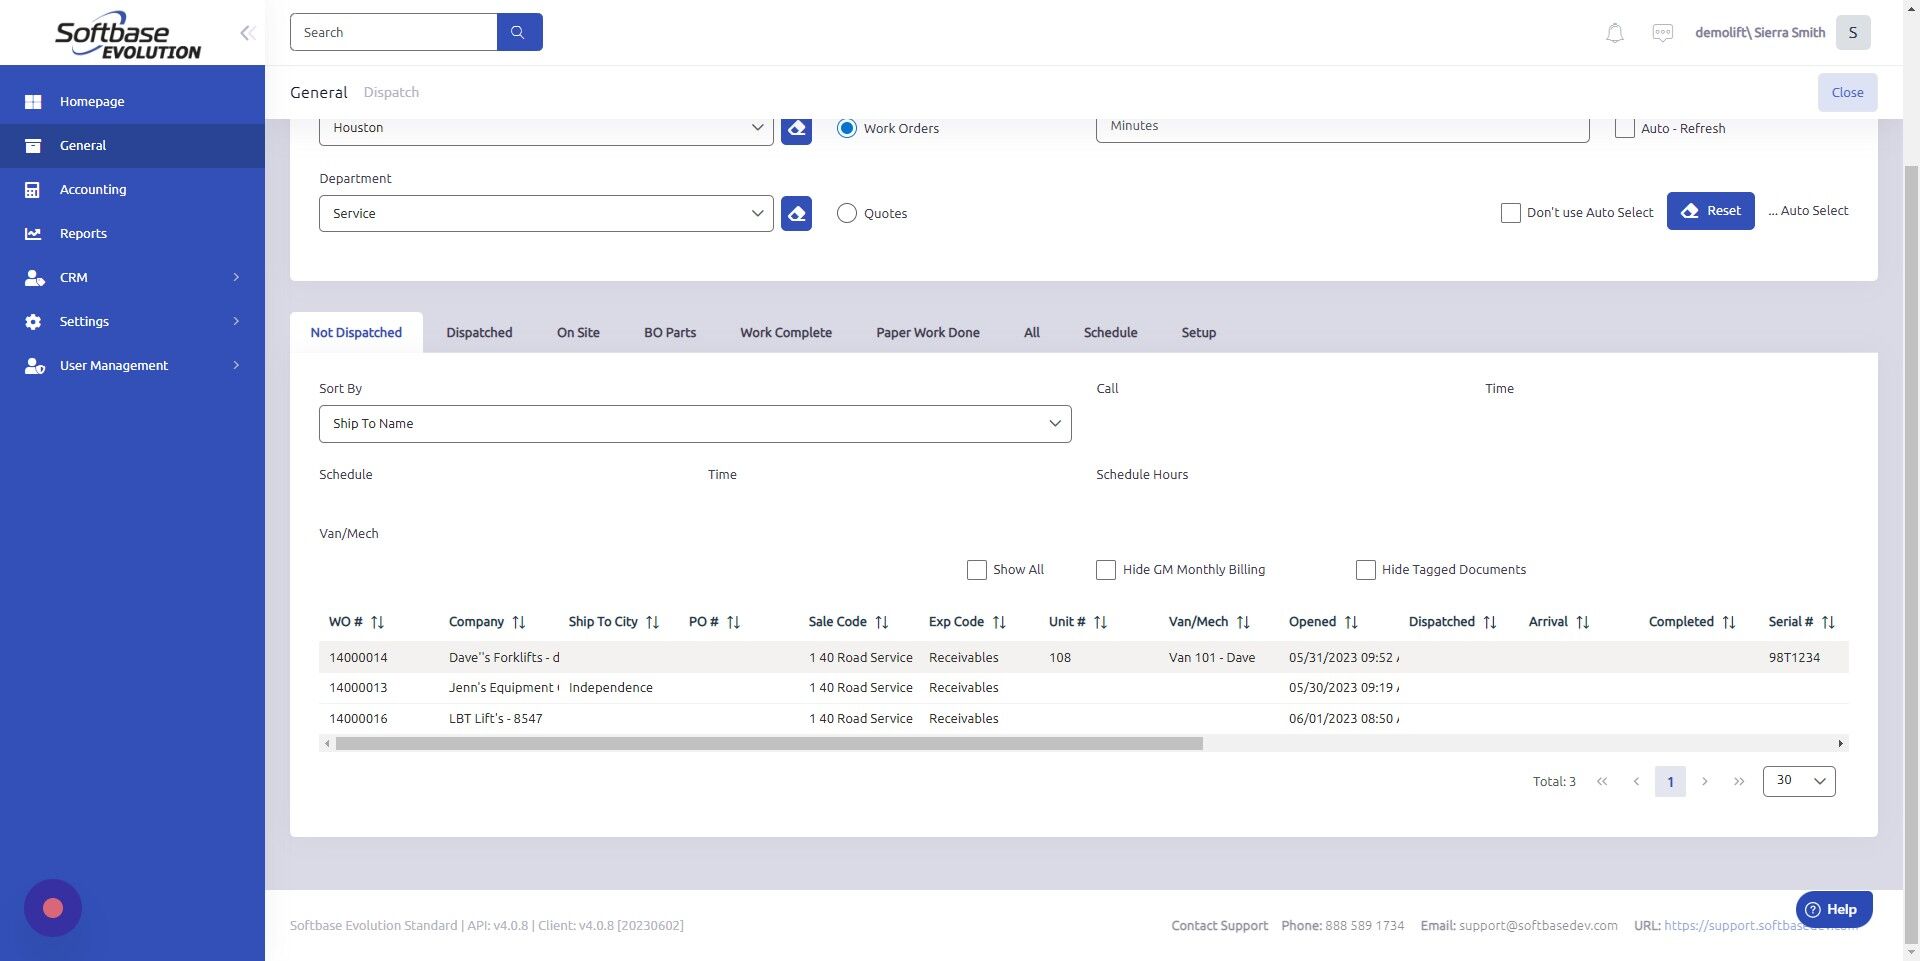
Task: Open the Paper Work Done tab
Action: (x=927, y=332)
